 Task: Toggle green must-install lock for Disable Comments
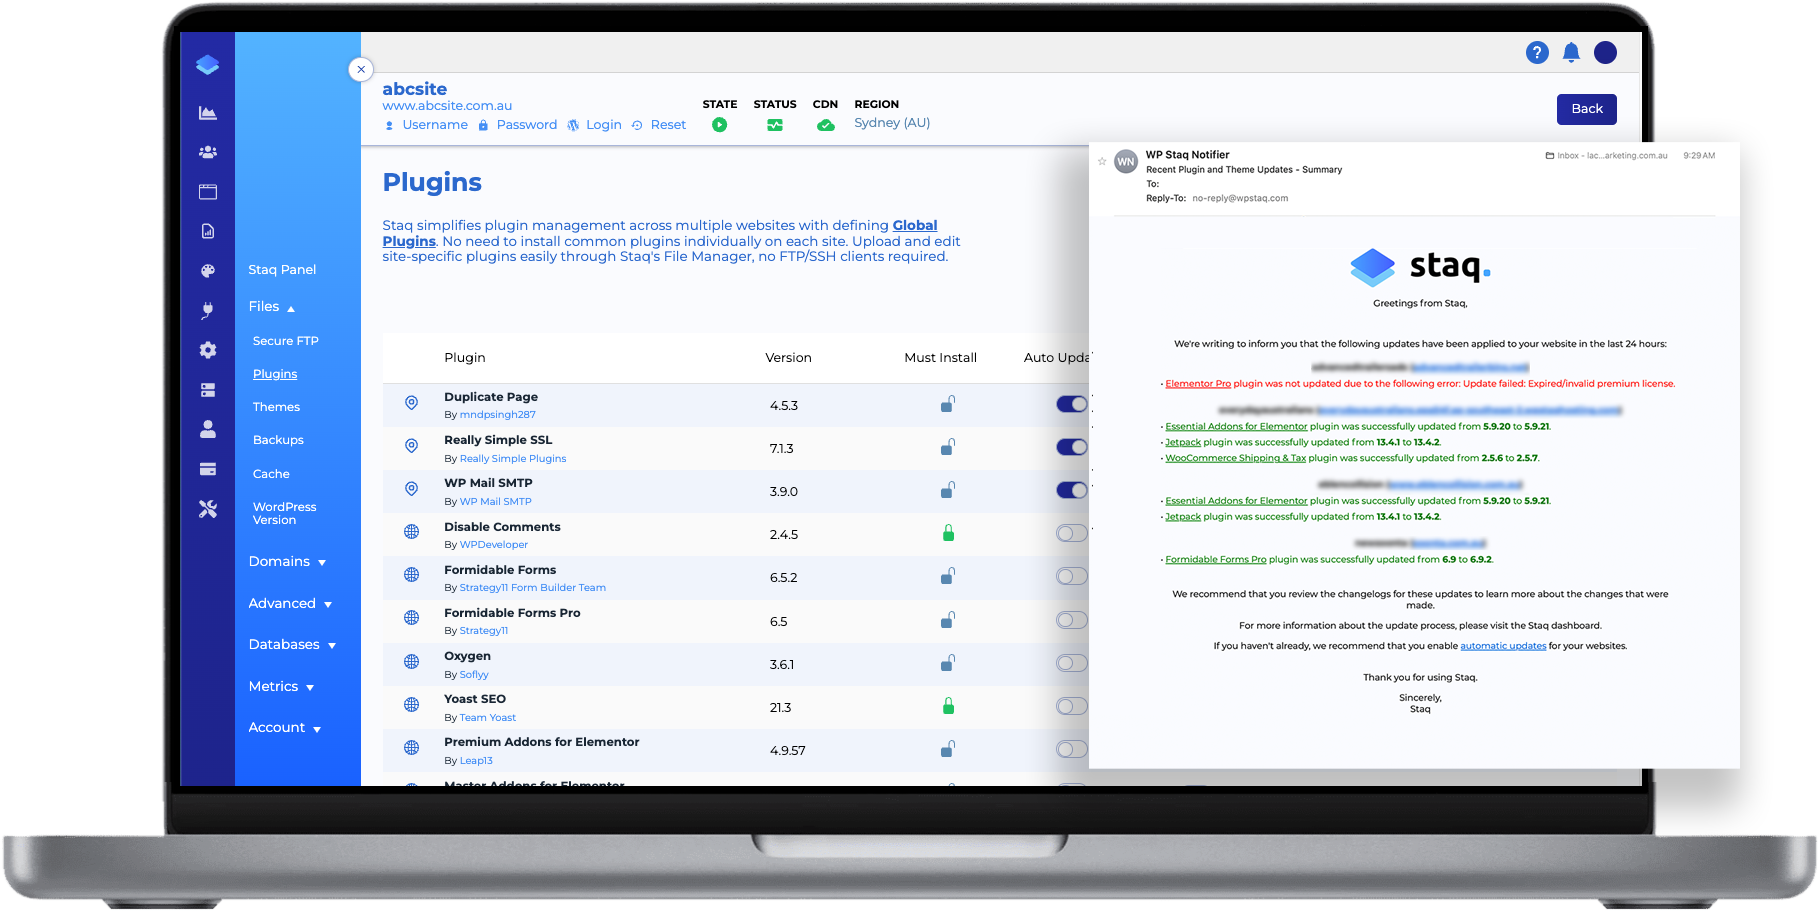tap(948, 533)
